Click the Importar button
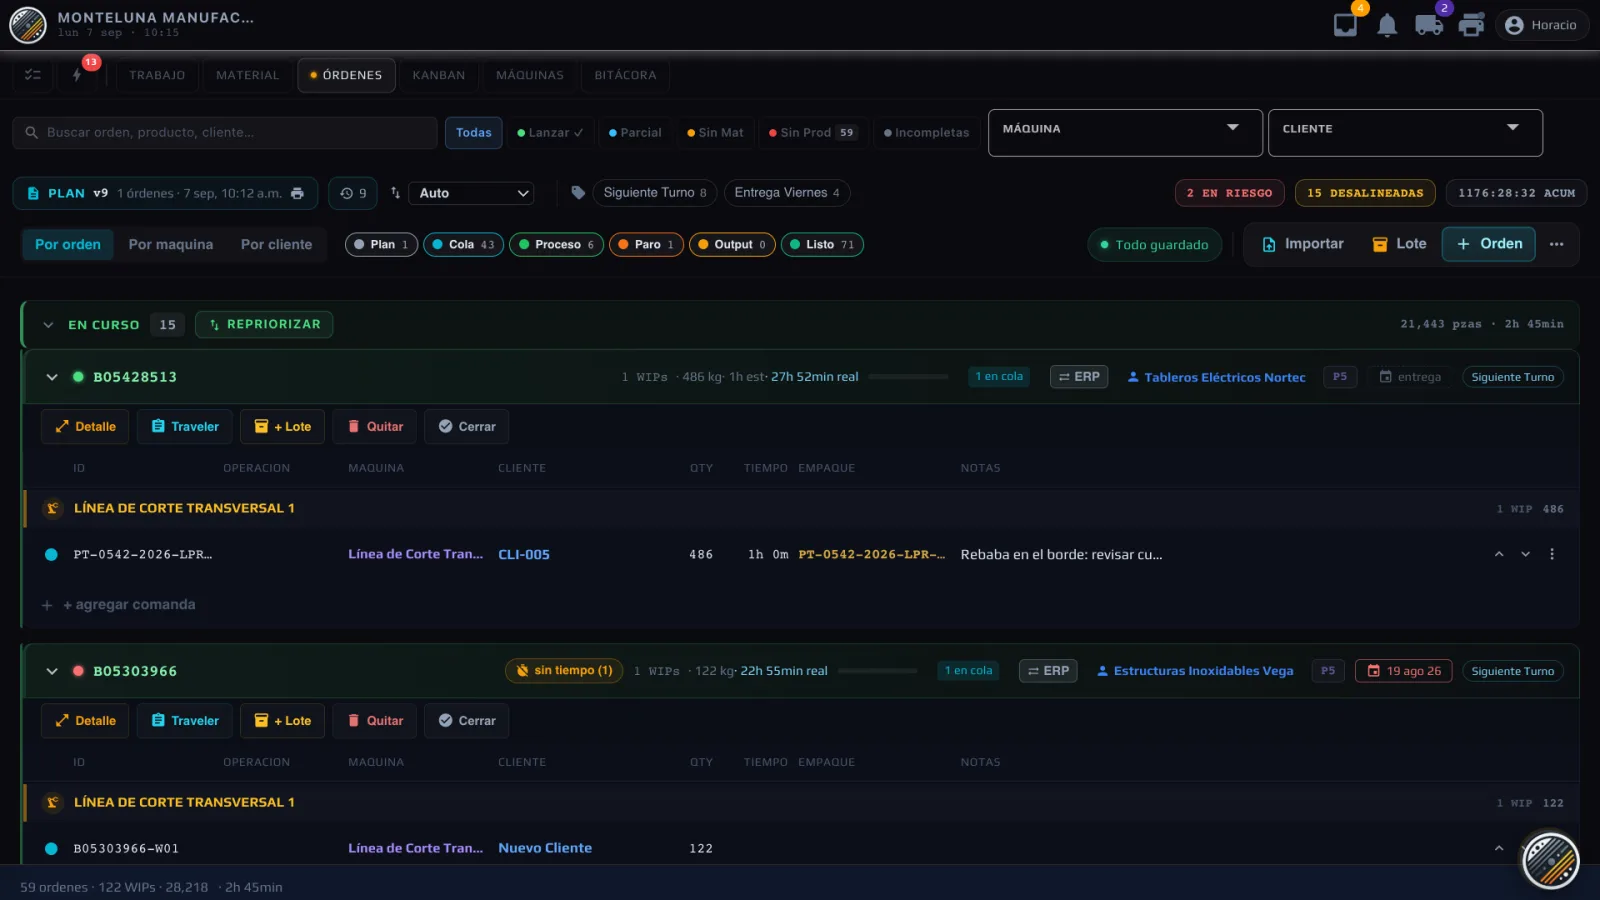 pos(1303,244)
